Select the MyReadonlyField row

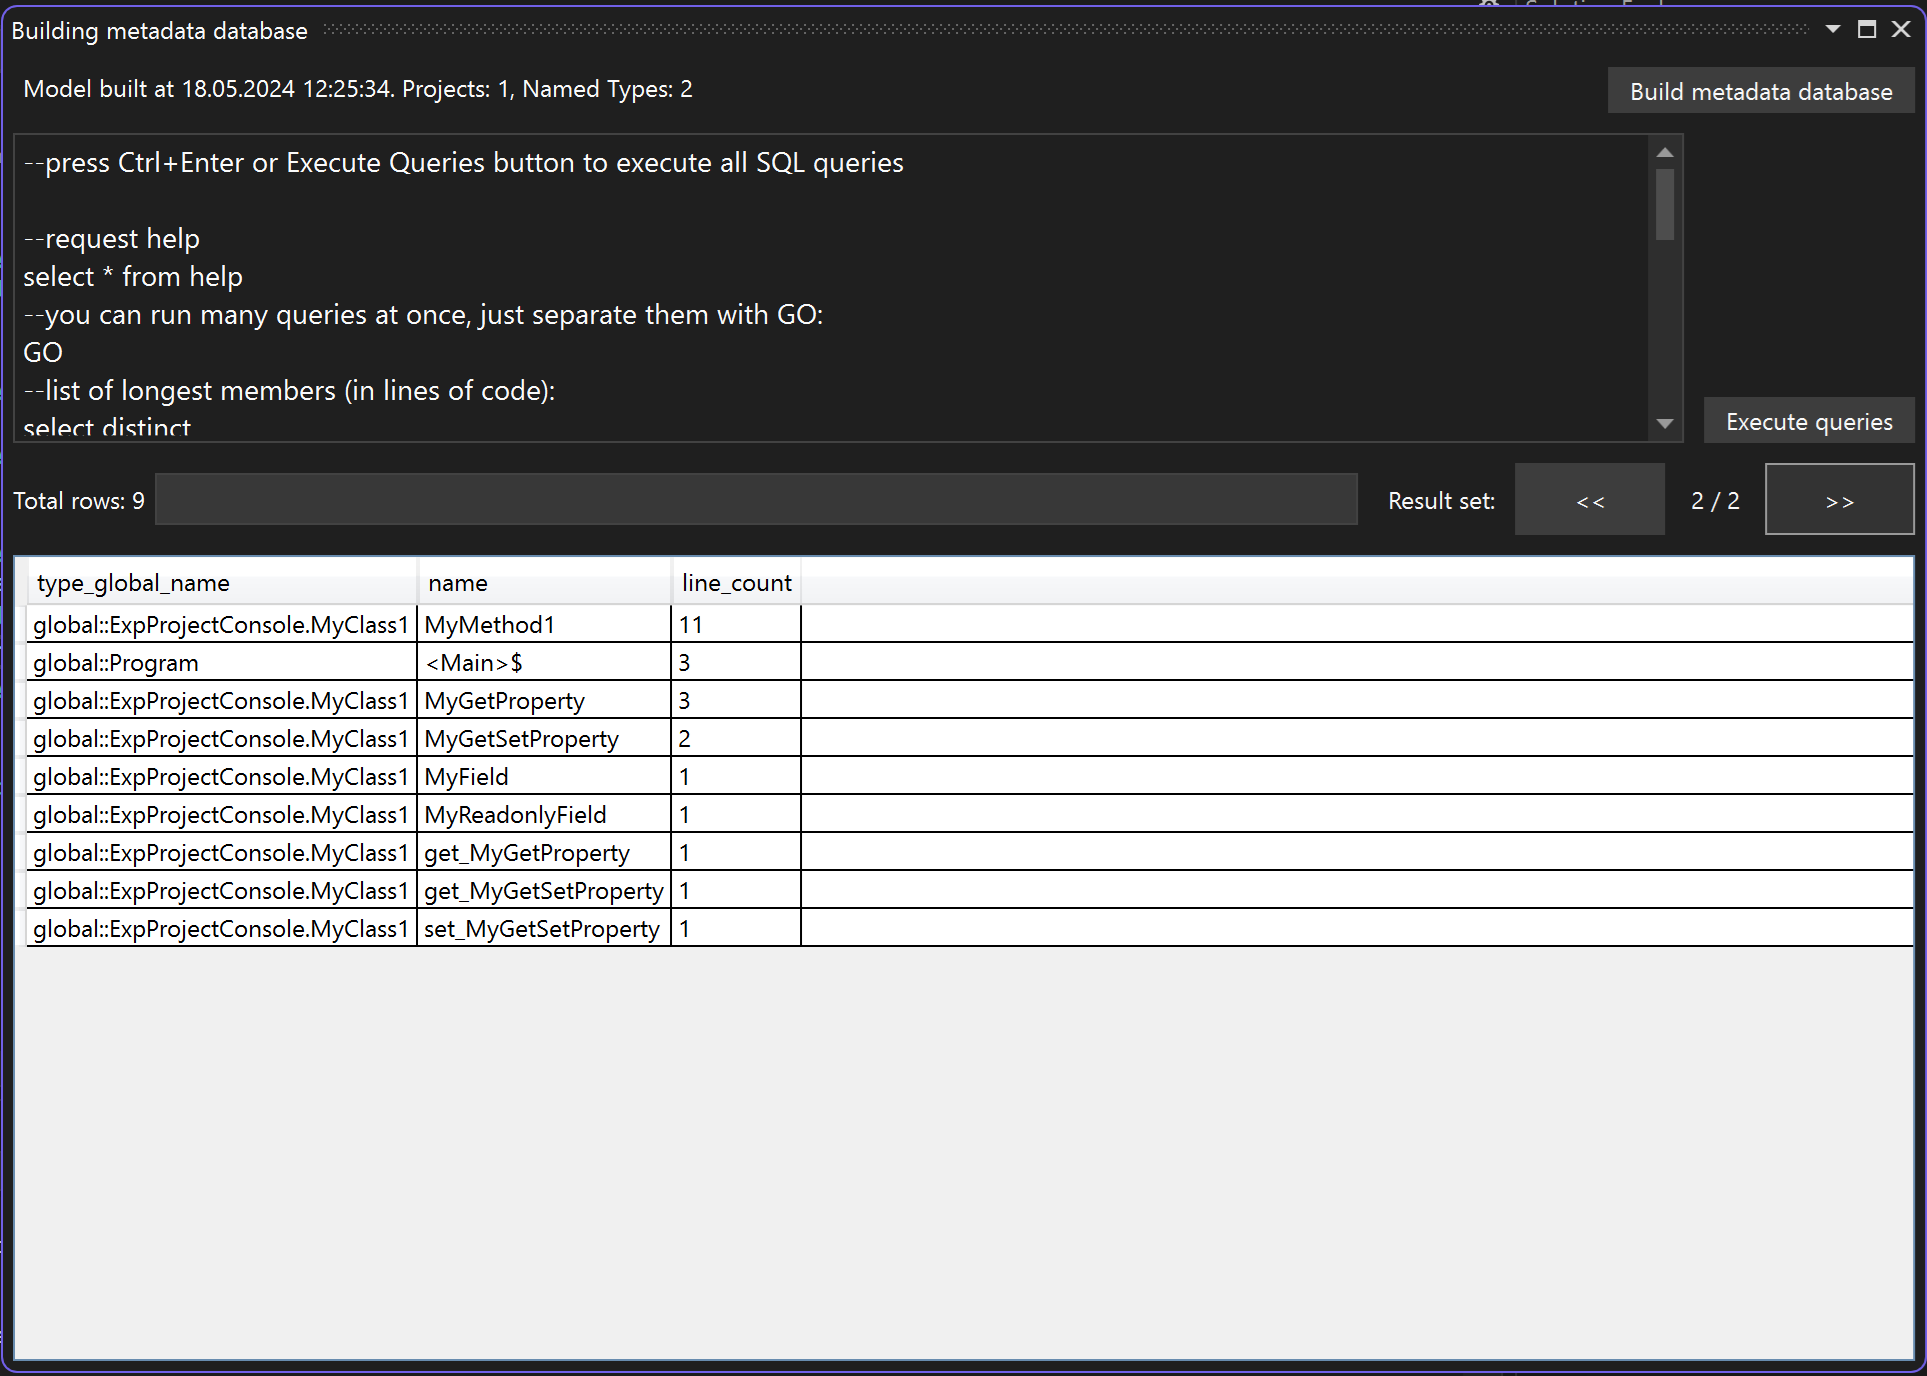[x=515, y=815]
